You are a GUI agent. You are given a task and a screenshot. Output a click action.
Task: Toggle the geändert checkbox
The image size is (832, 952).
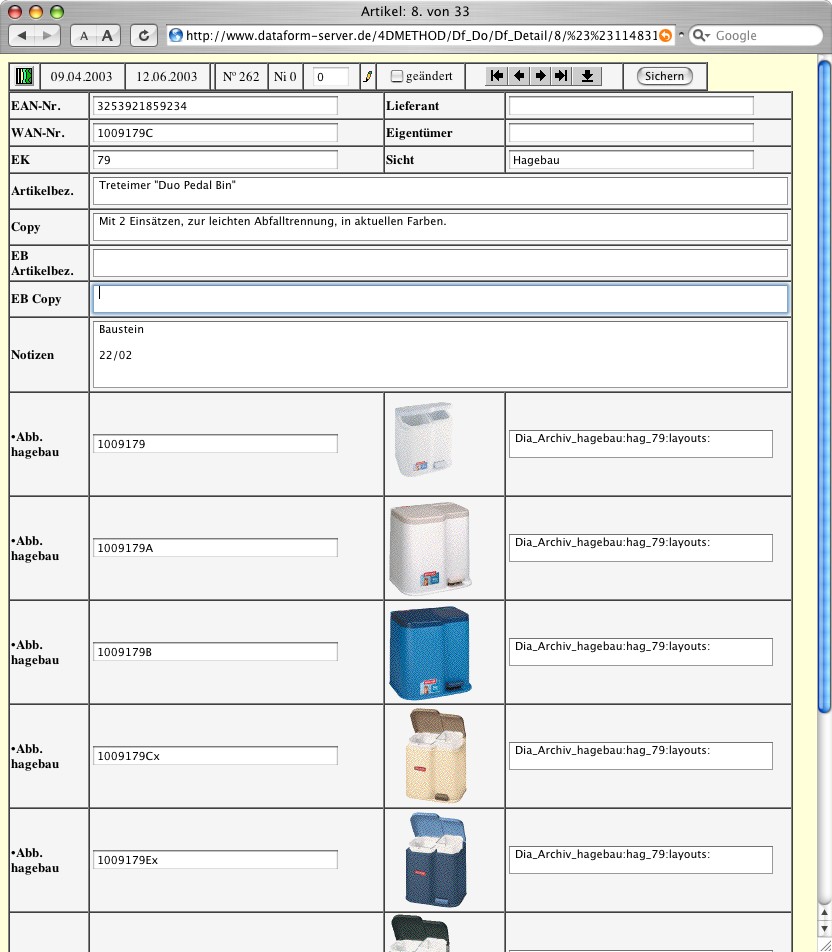pos(397,76)
